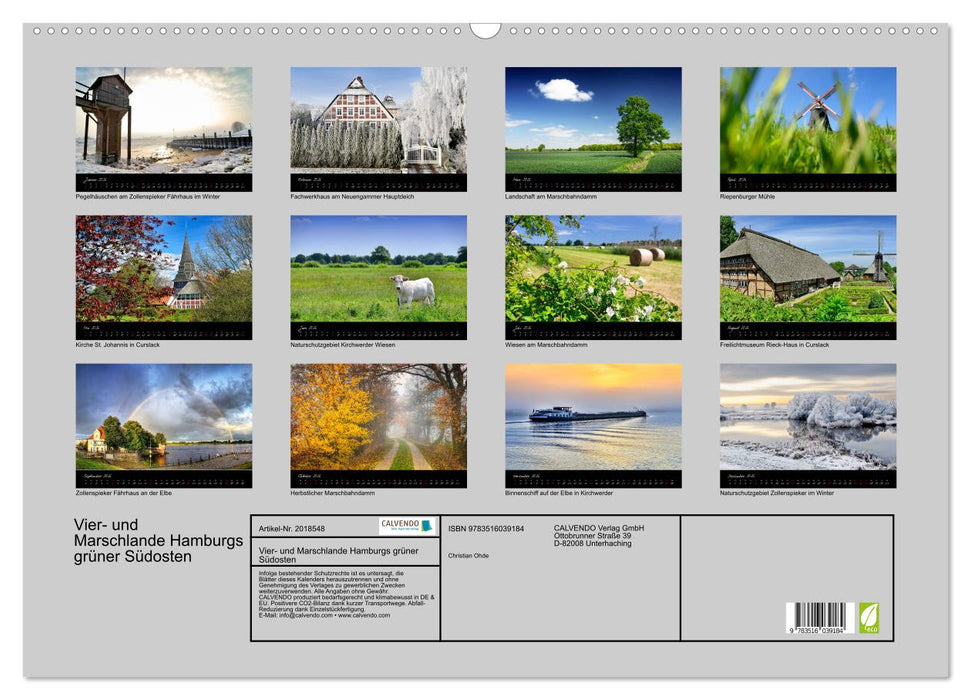Select the Herbstlicher Marschbahndamm autumn photo
Screen dimensions: 971x700
tap(378, 417)
